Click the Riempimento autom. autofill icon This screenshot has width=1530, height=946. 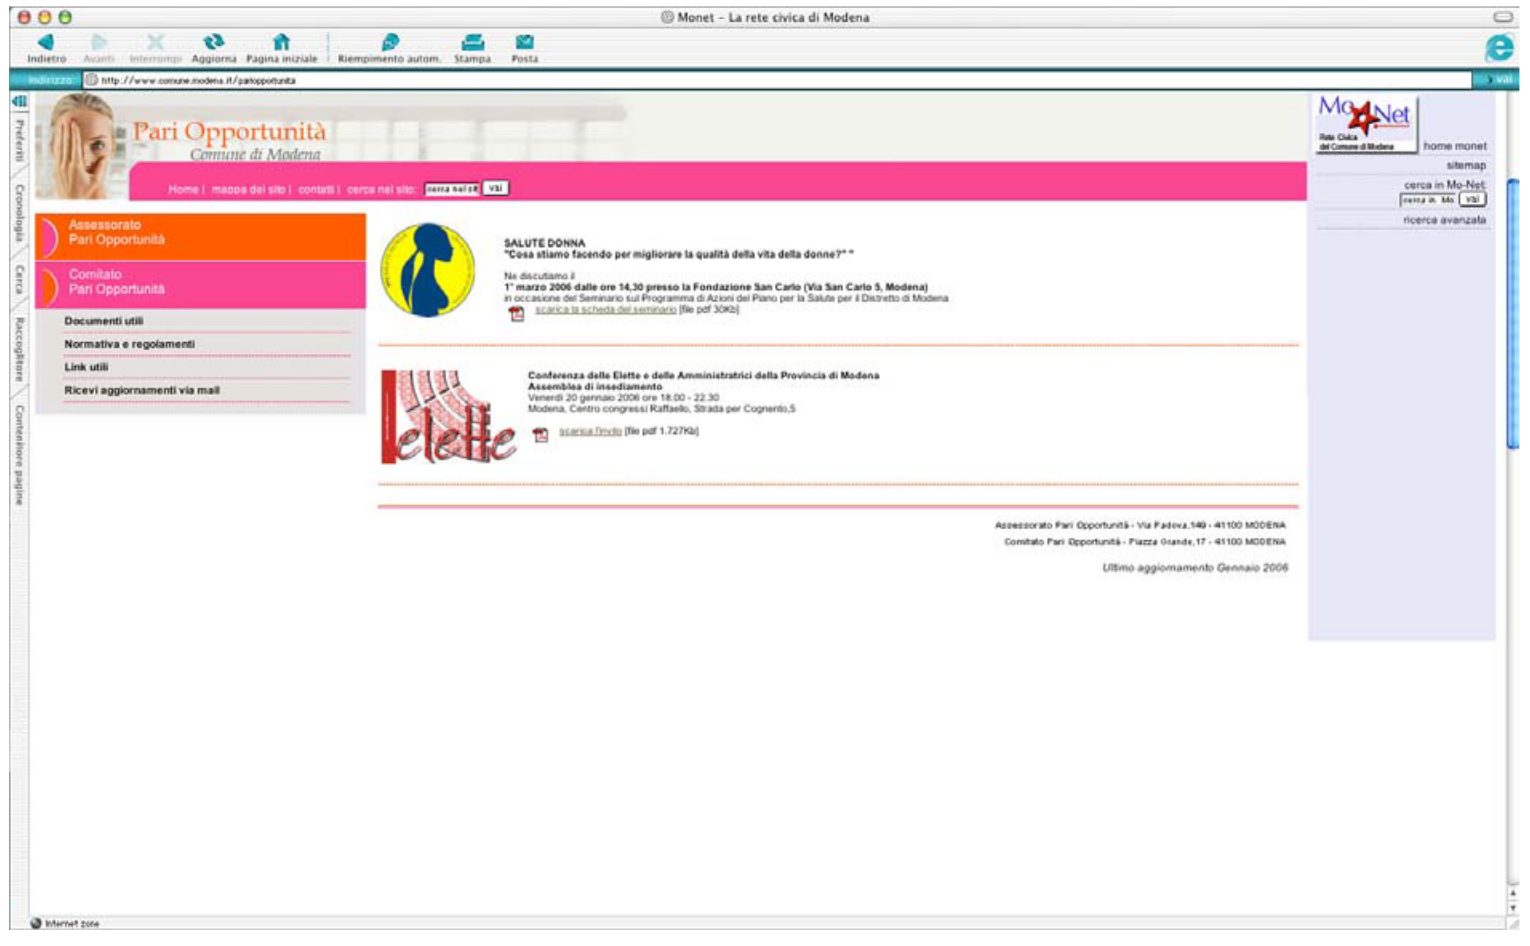(x=390, y=42)
